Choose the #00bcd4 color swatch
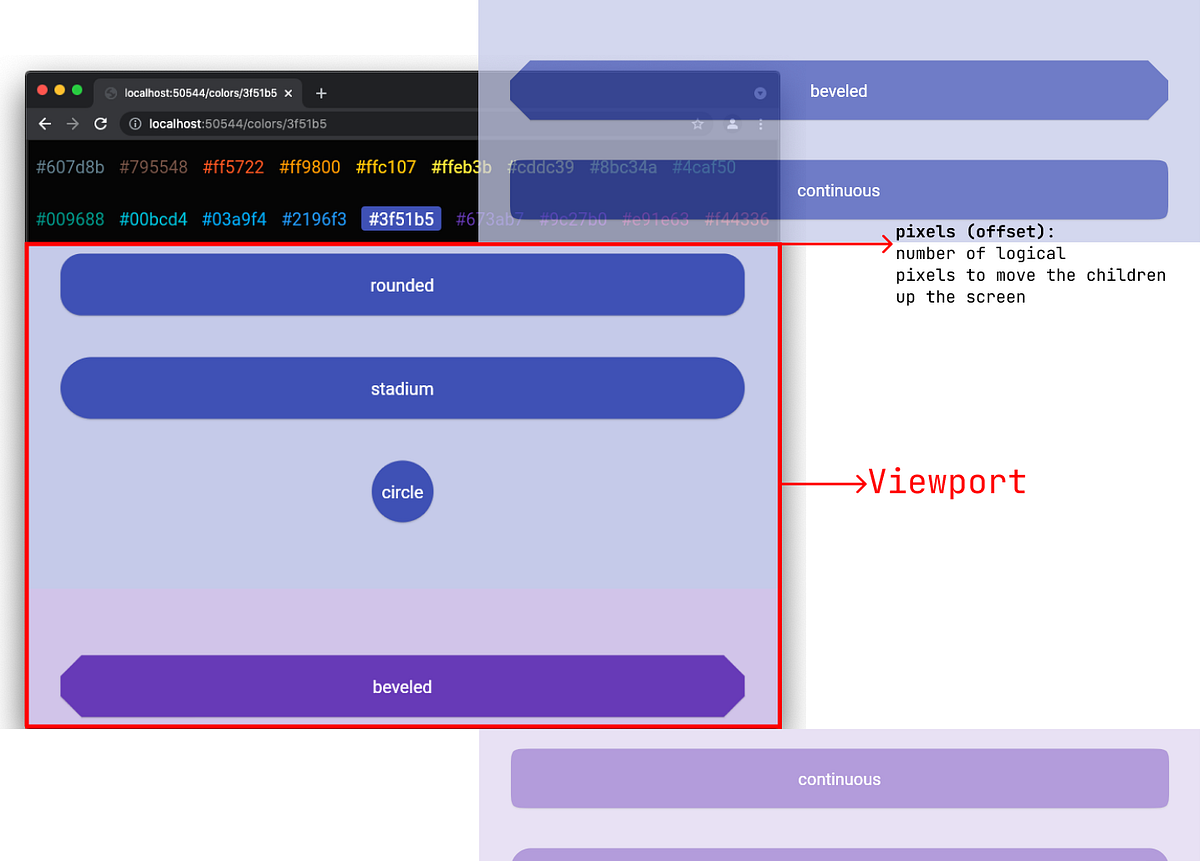Screen dimensions: 1200x861 coord(153,218)
